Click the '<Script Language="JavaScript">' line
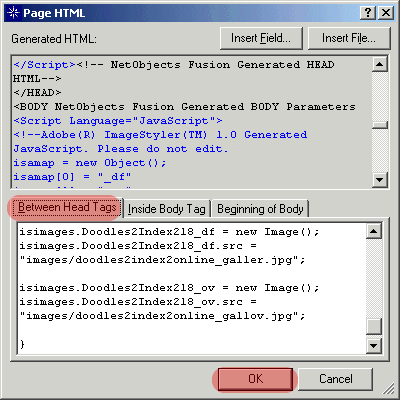This screenshot has width=400, height=400. point(118,121)
